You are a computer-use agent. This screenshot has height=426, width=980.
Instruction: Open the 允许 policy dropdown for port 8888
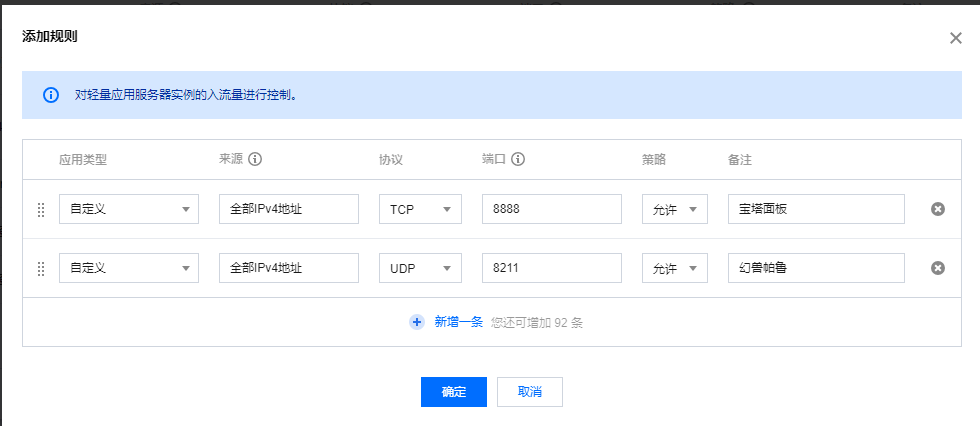pos(675,209)
